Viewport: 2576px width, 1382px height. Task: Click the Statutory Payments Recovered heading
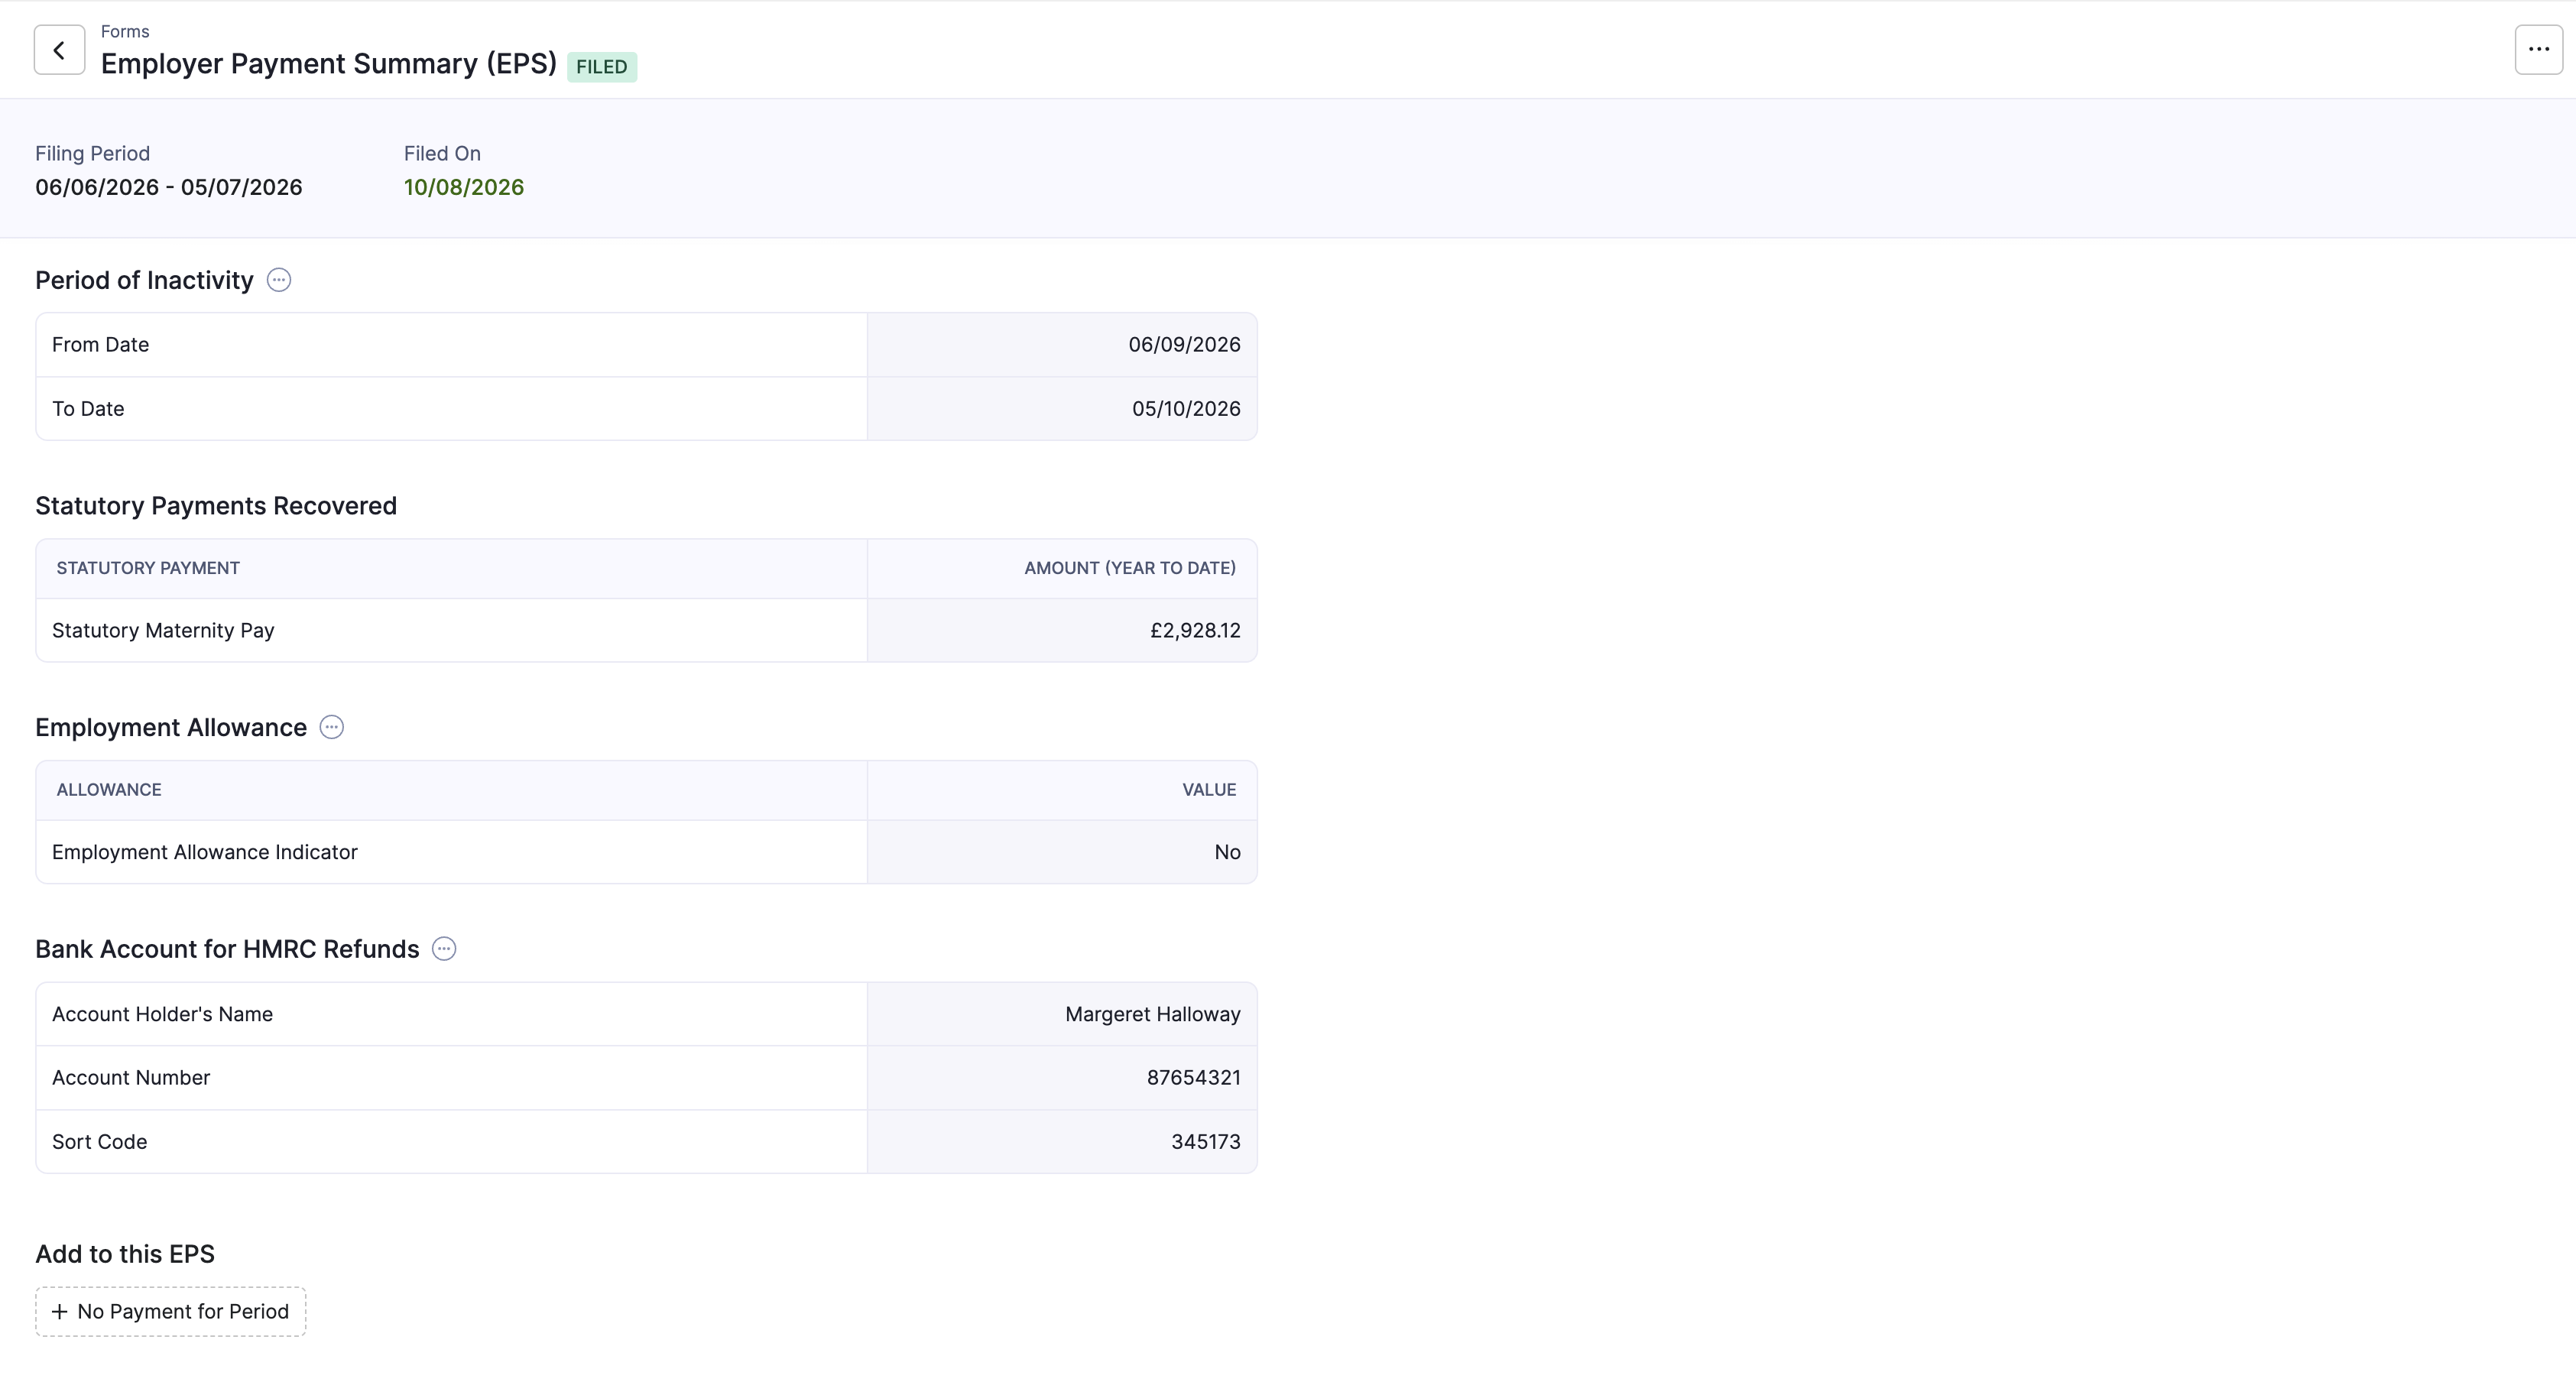point(216,506)
